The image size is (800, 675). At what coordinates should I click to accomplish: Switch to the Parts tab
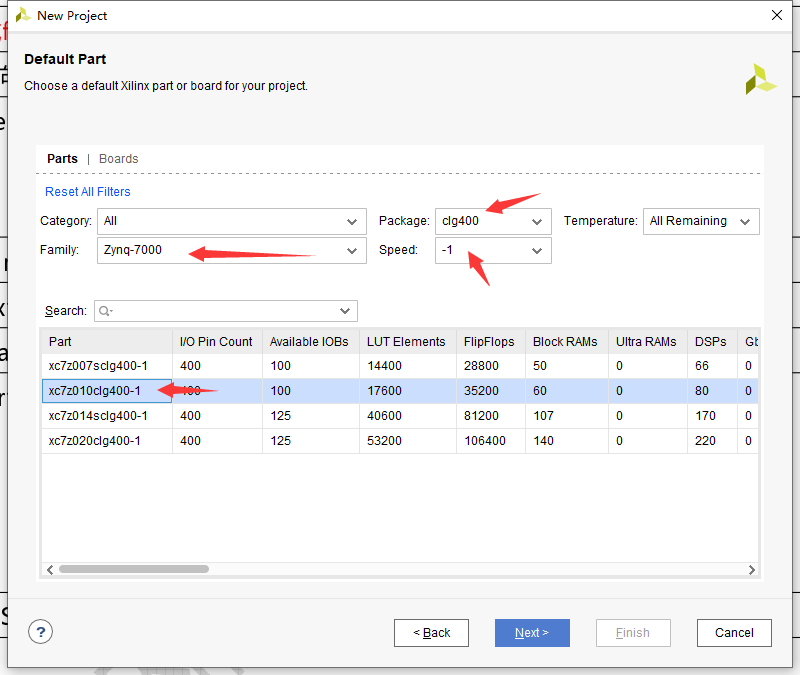click(62, 159)
